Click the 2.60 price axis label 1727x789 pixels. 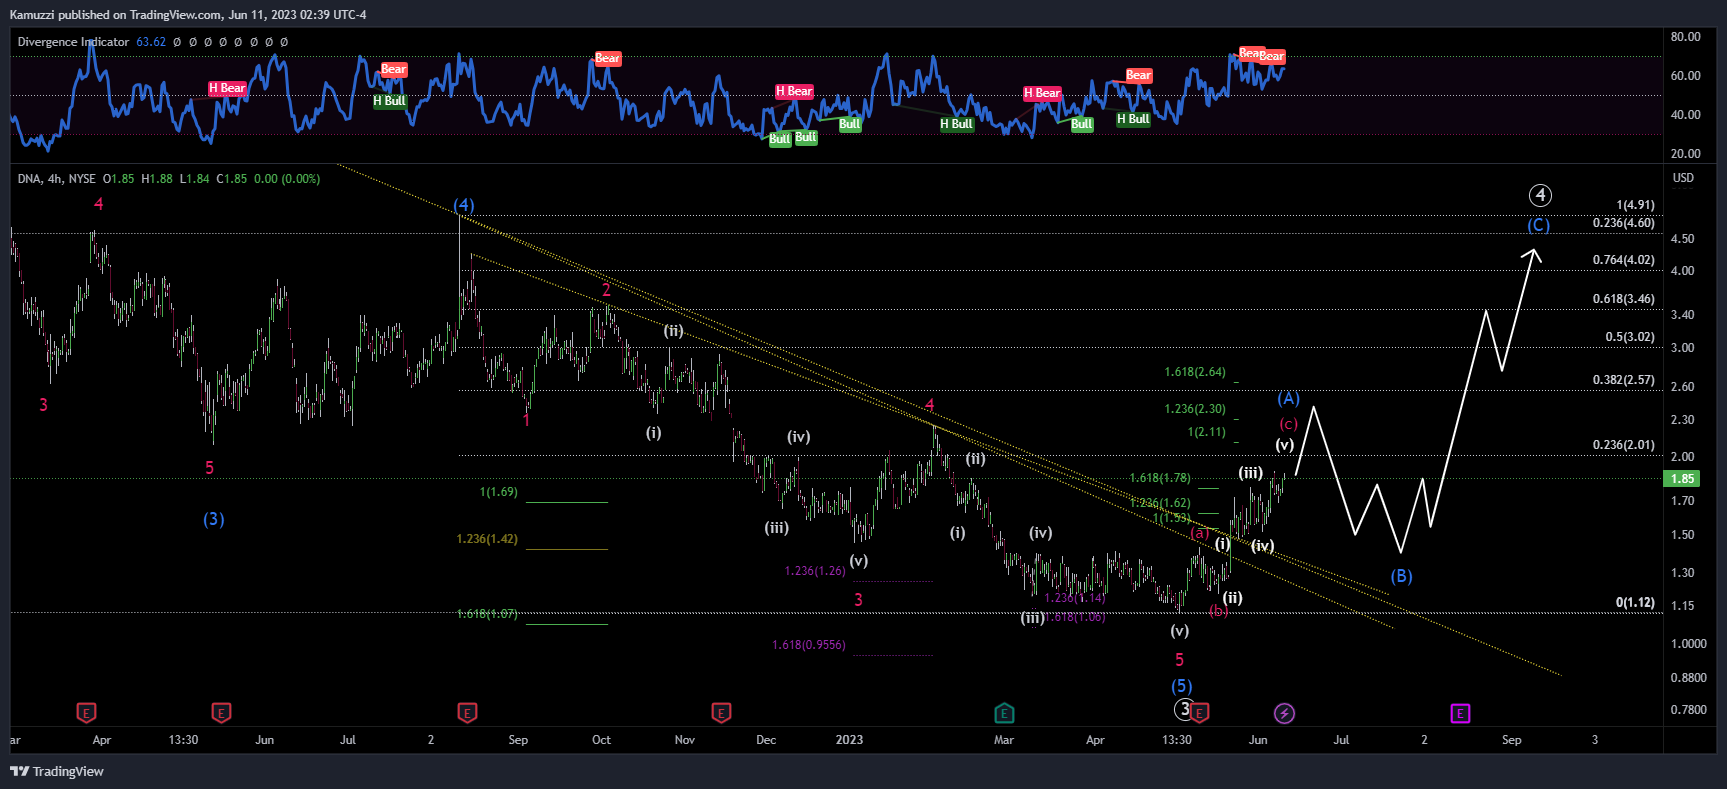(1682, 387)
